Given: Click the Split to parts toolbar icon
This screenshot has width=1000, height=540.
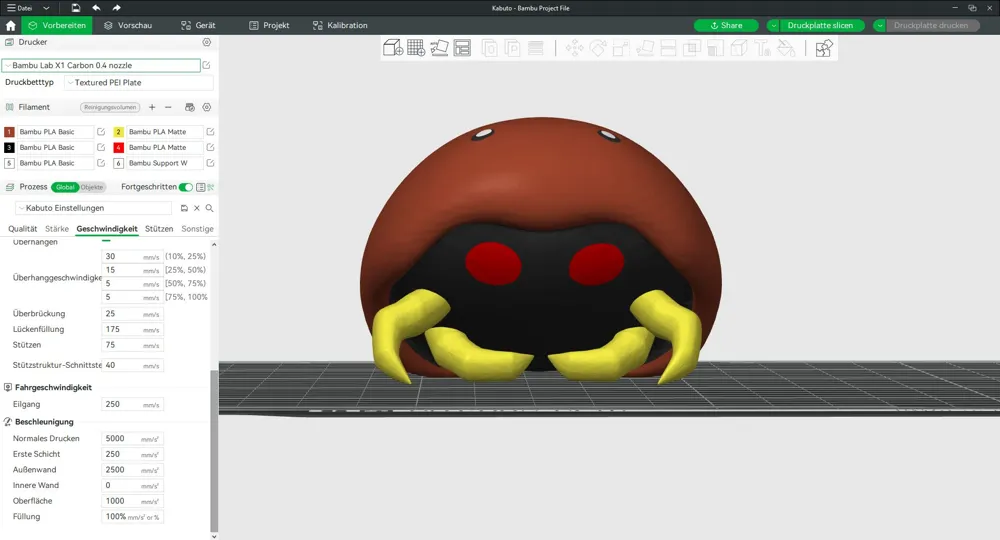Looking at the screenshot, I should click(x=512, y=48).
